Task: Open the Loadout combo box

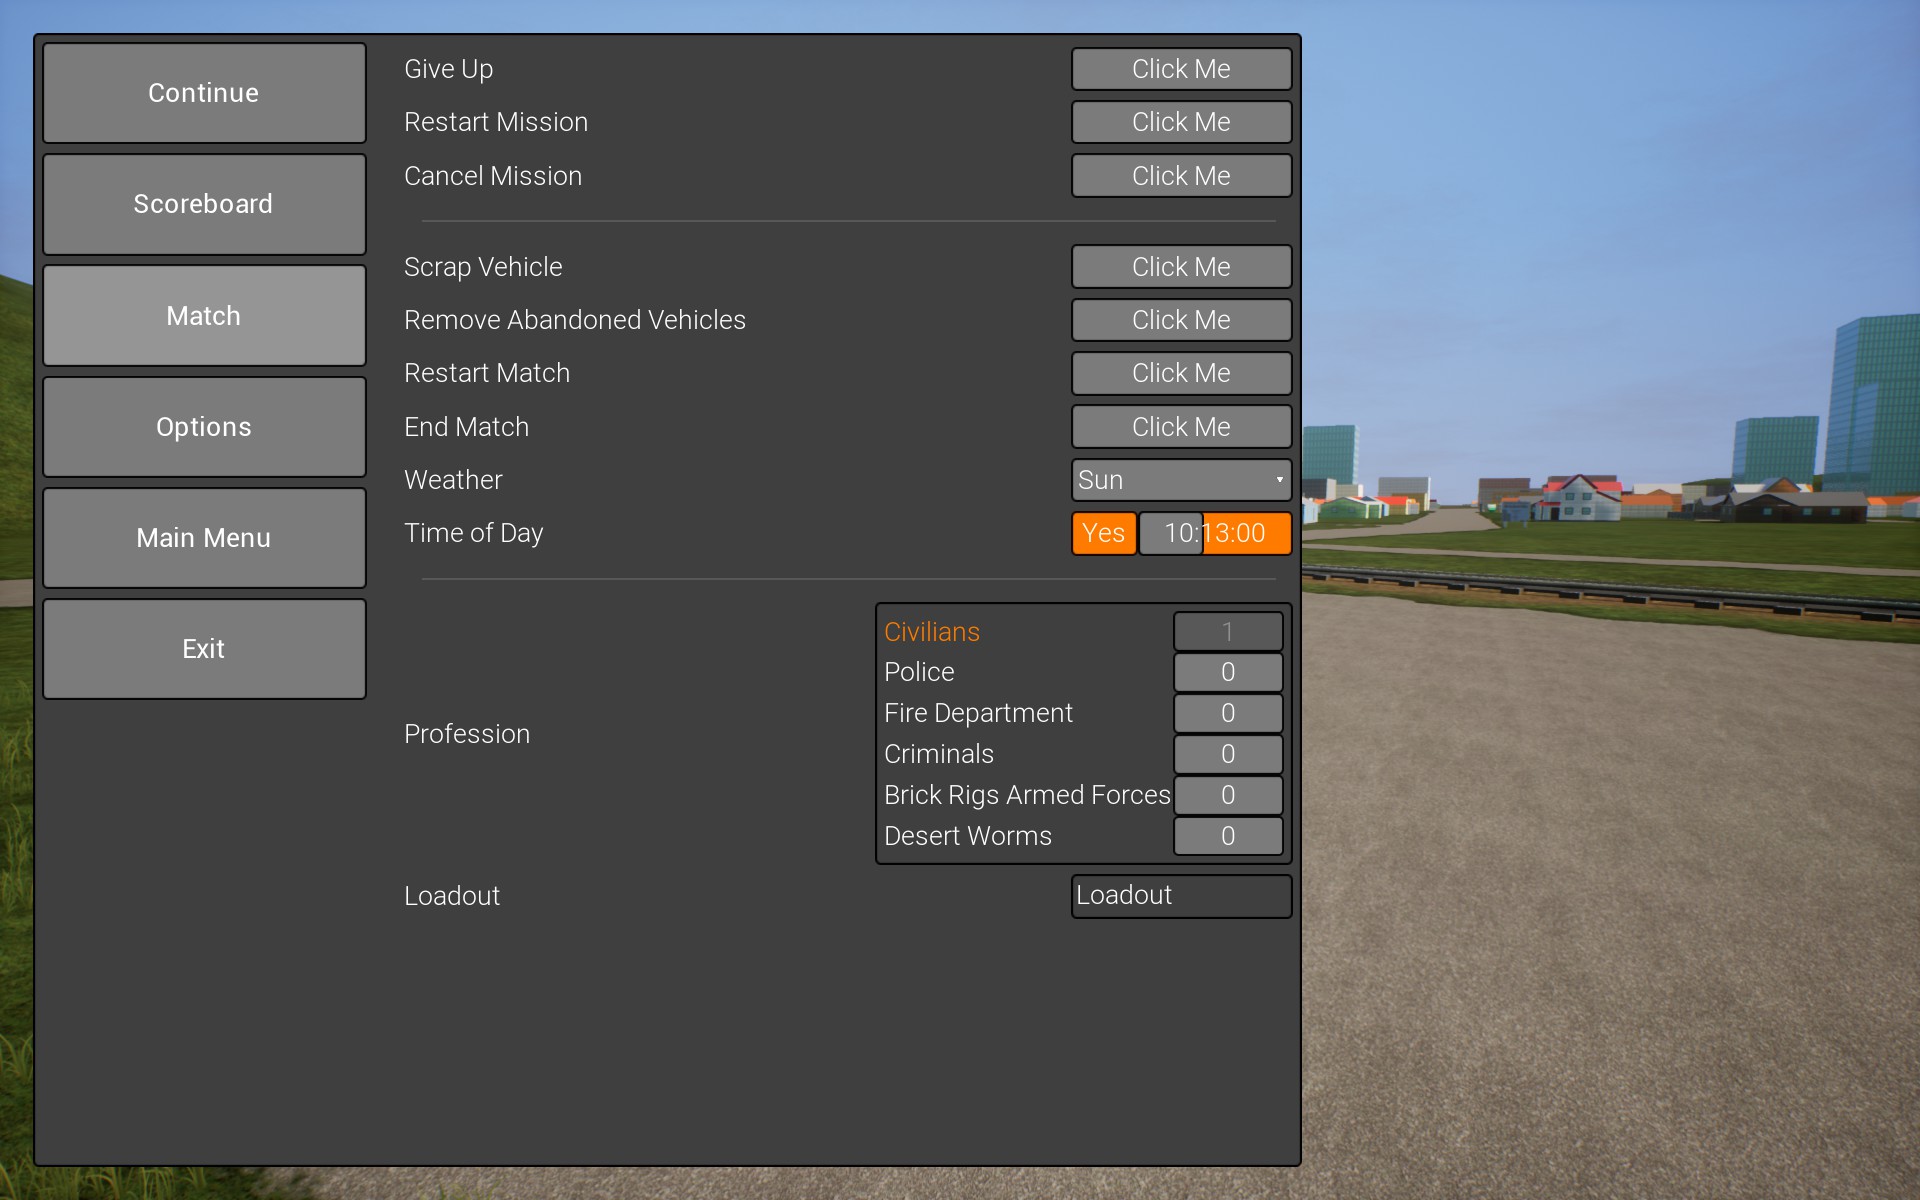Action: pyautogui.click(x=1181, y=896)
